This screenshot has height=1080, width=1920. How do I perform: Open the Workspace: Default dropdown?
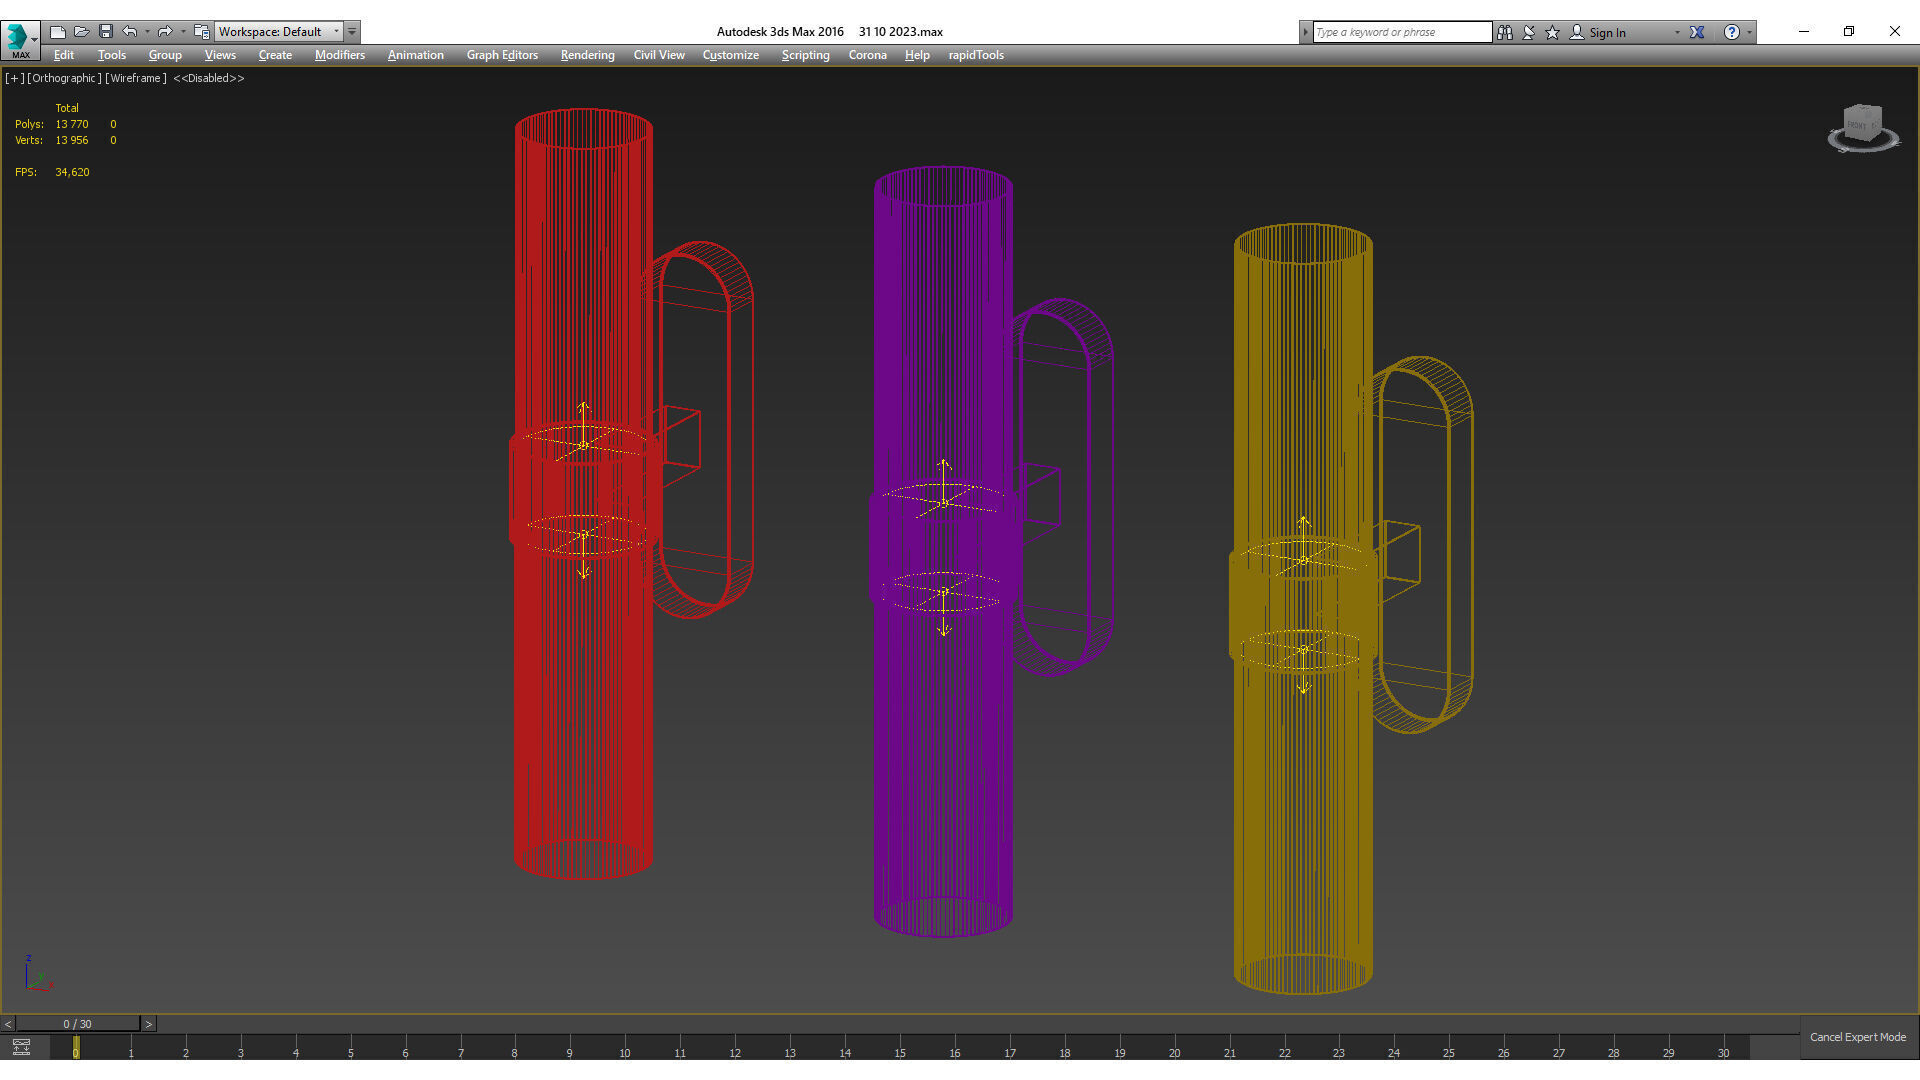(279, 32)
